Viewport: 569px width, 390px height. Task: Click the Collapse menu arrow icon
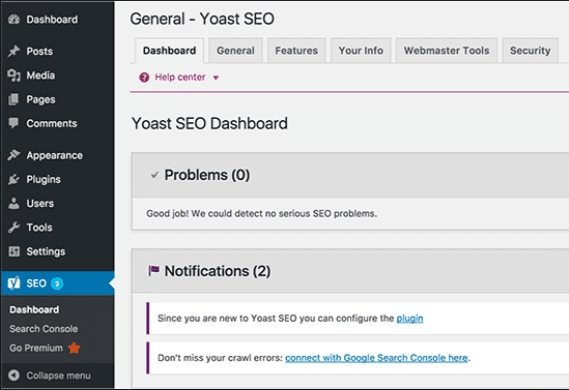[14, 375]
